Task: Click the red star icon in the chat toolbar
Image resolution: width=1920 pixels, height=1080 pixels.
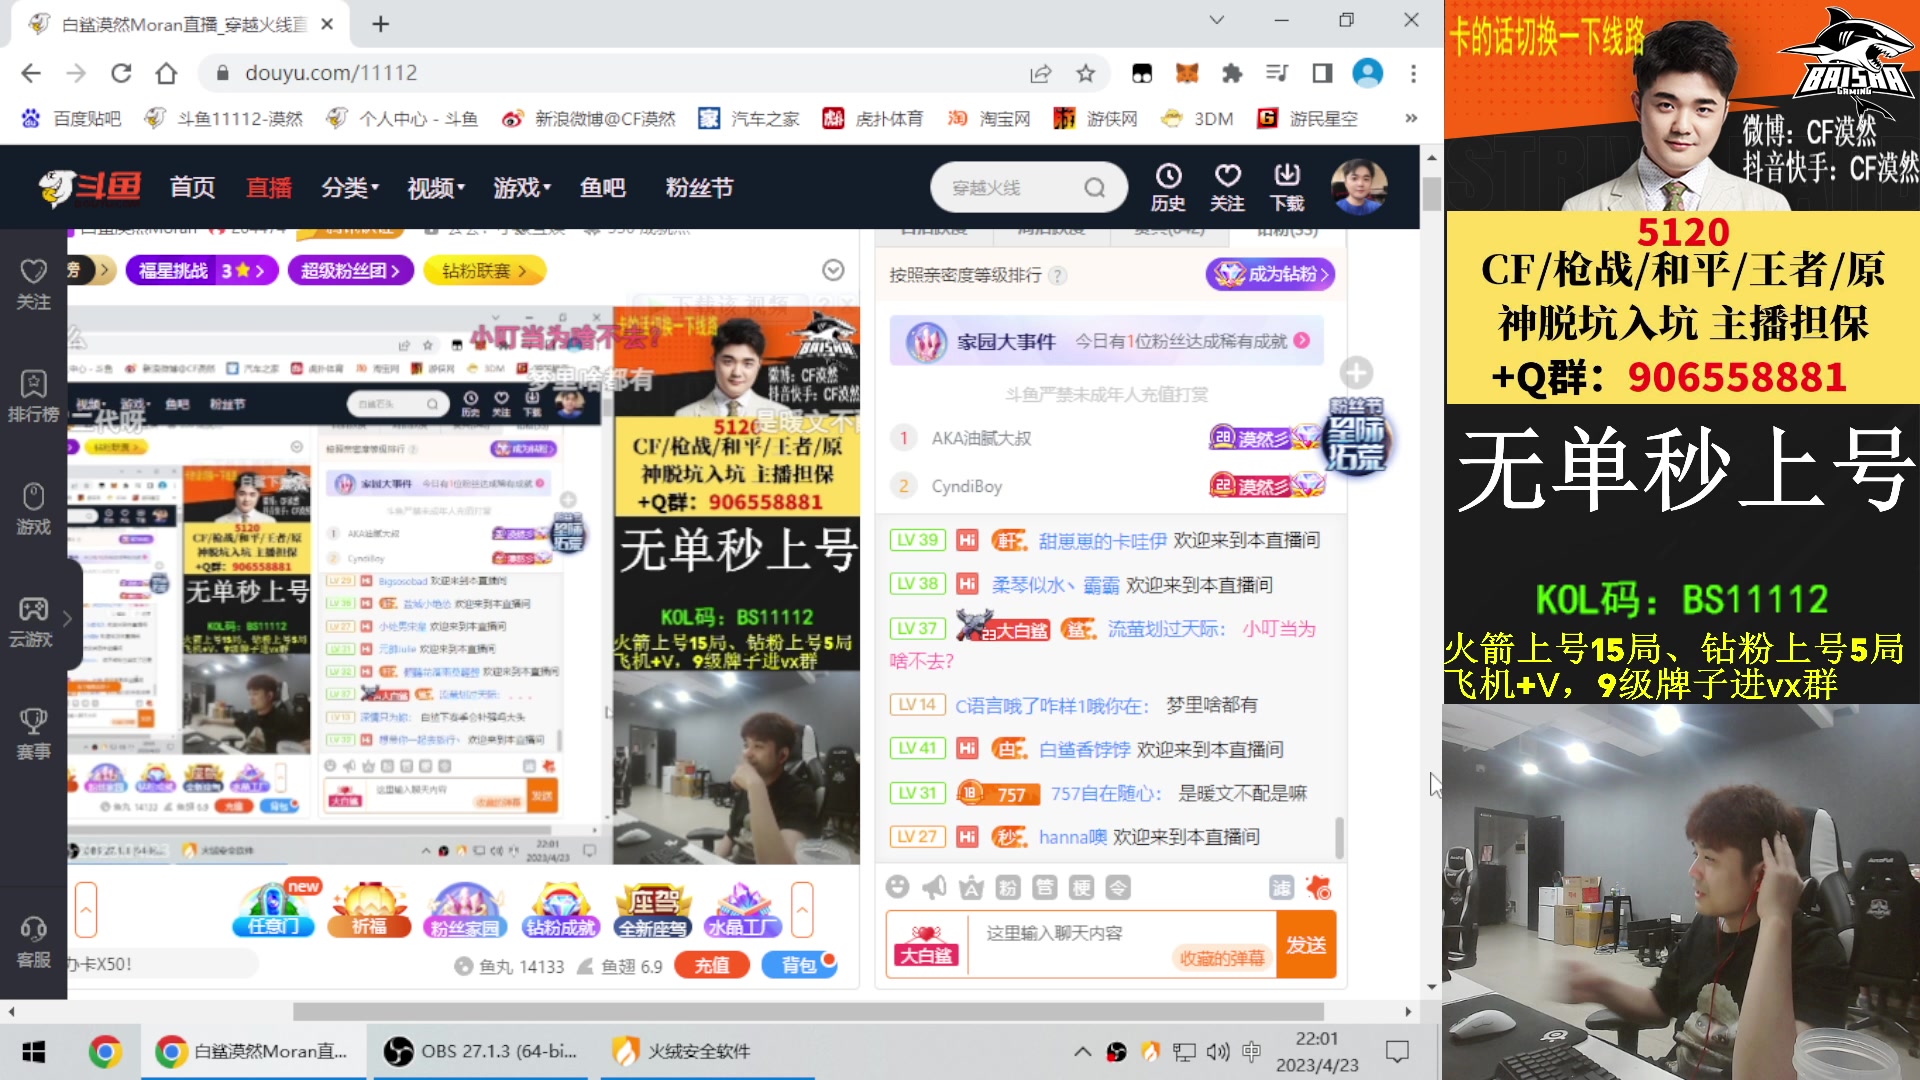Action: pos(1319,887)
